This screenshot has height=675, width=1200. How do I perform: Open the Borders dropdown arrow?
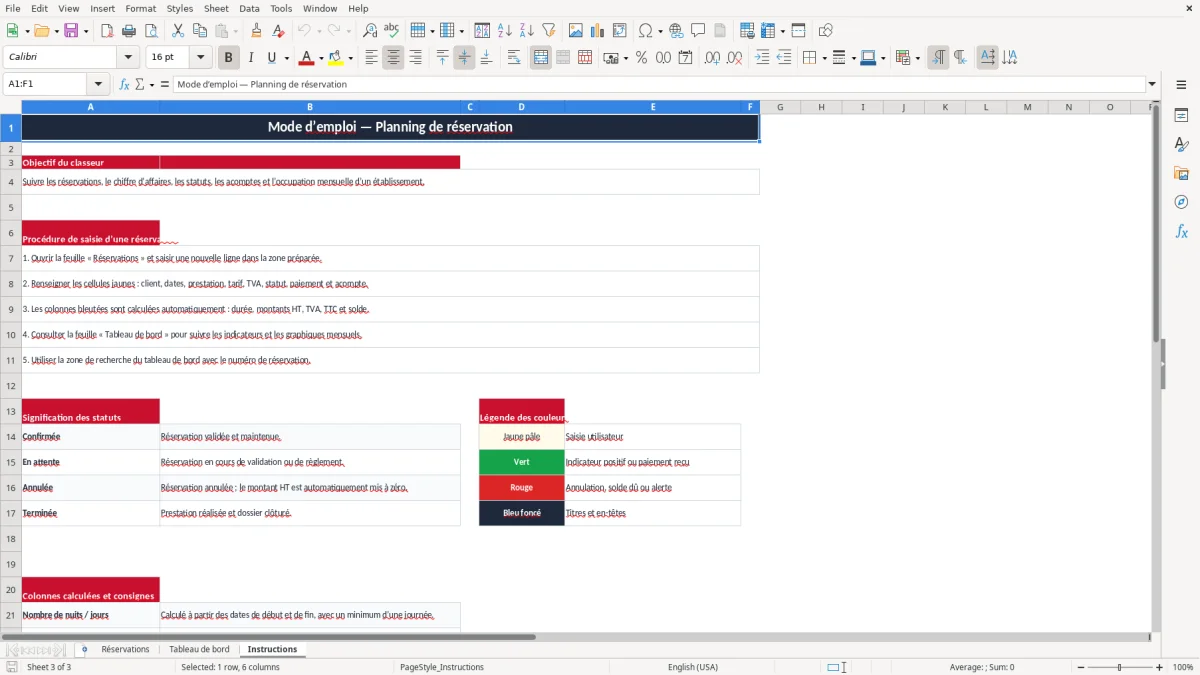pos(824,58)
